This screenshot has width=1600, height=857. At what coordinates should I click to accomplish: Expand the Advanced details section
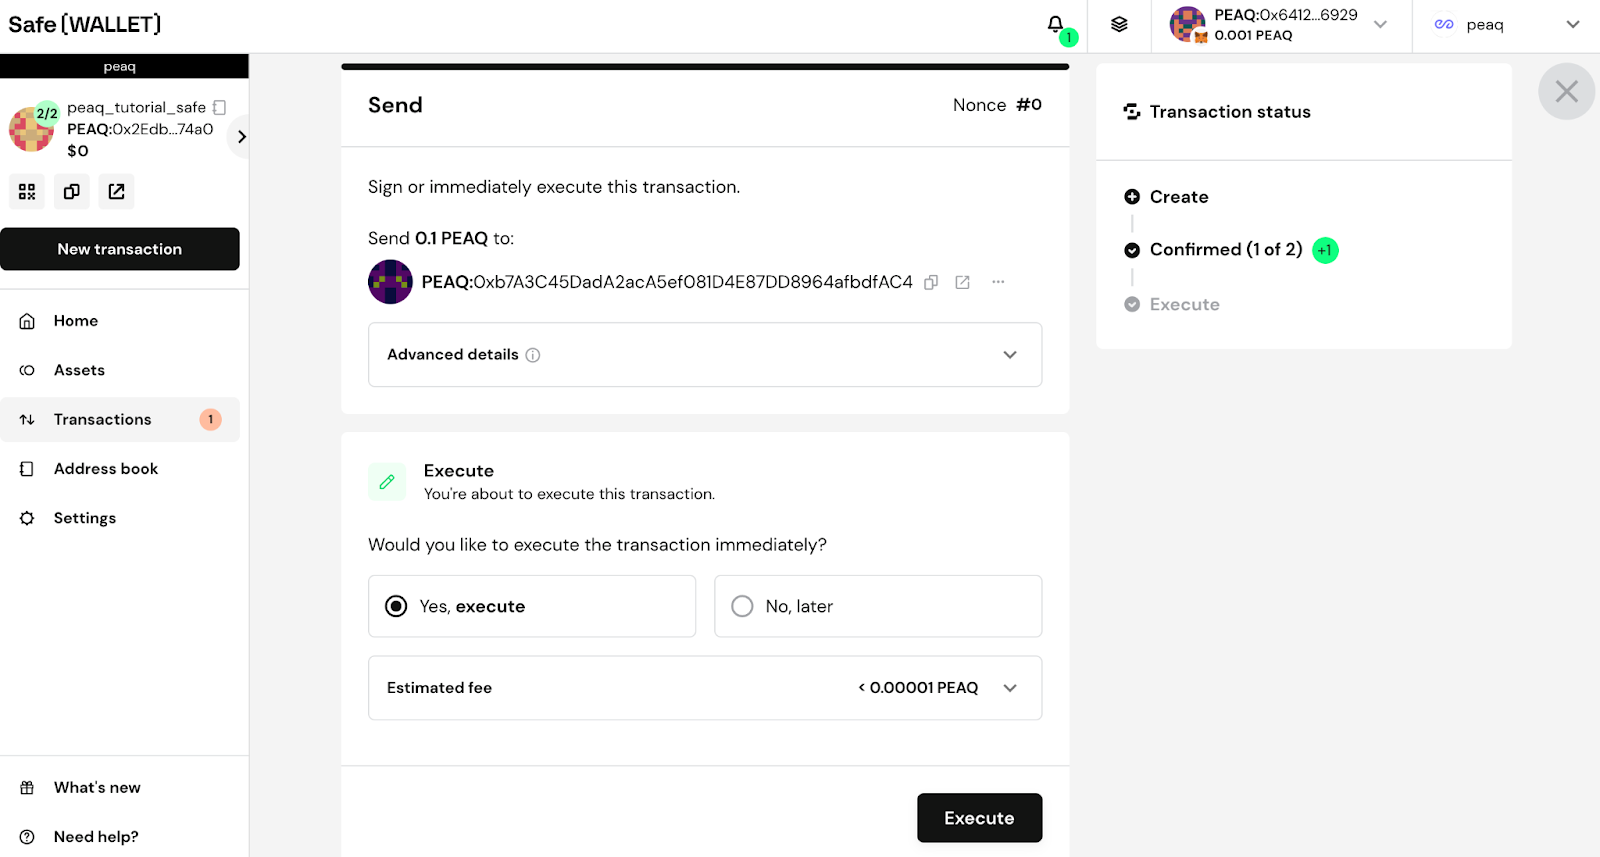point(1010,355)
